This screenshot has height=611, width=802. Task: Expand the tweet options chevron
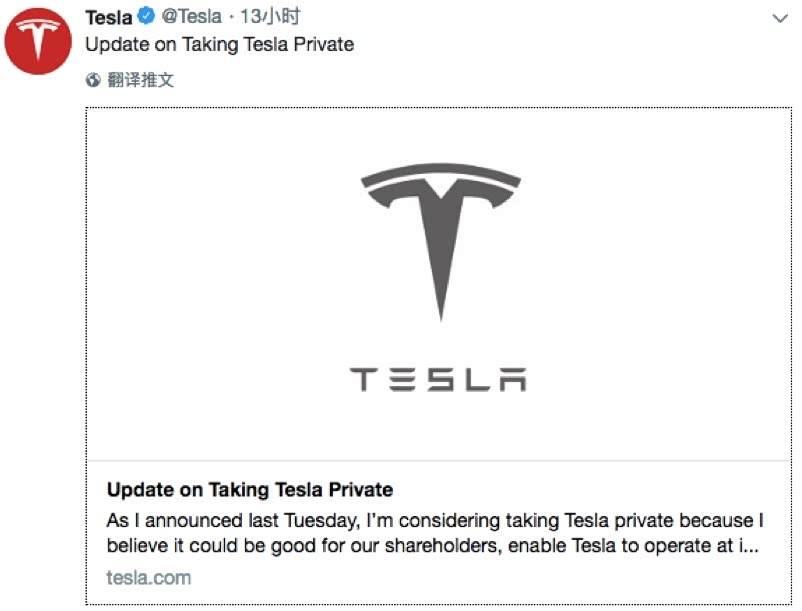[x=780, y=19]
